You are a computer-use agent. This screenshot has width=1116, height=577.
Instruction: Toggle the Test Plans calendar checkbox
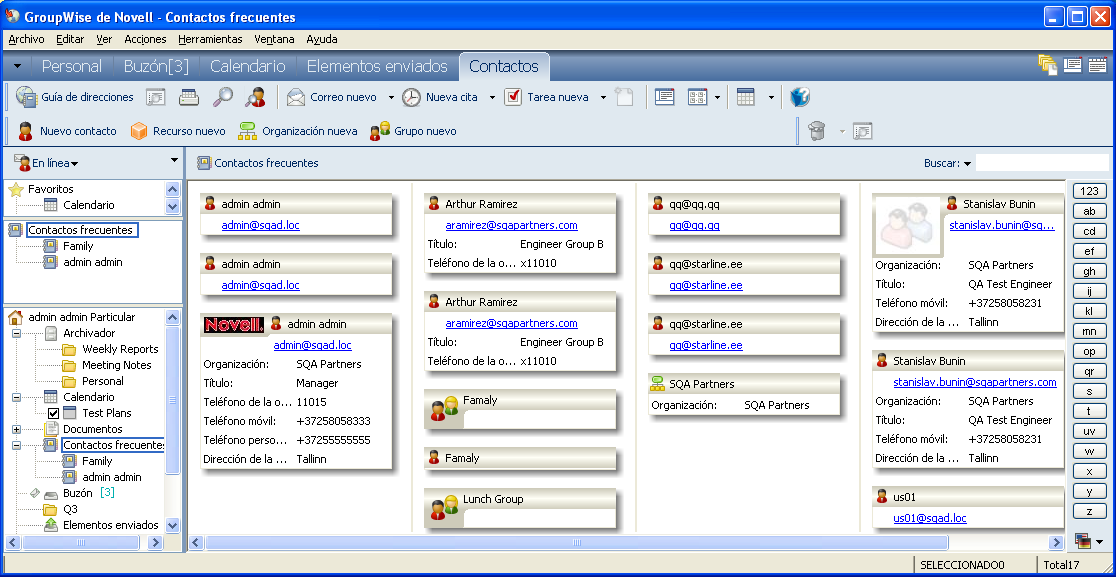point(53,413)
